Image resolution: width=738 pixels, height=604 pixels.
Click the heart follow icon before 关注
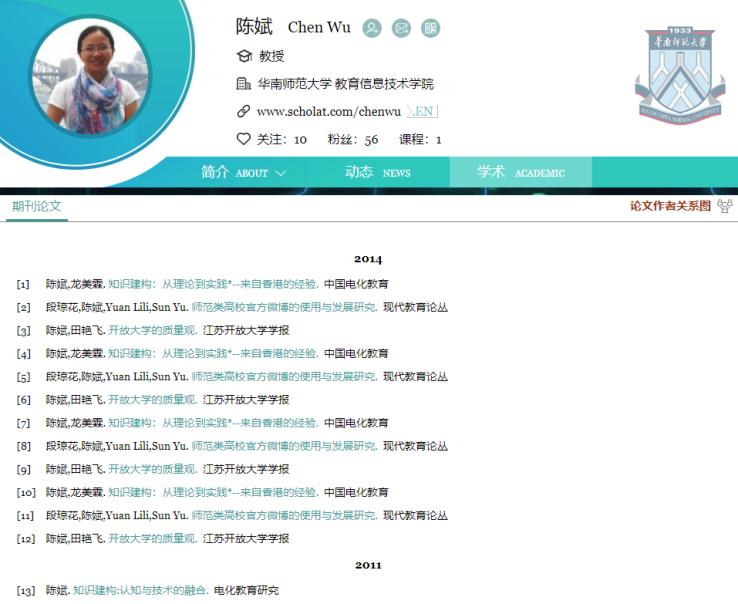point(243,139)
